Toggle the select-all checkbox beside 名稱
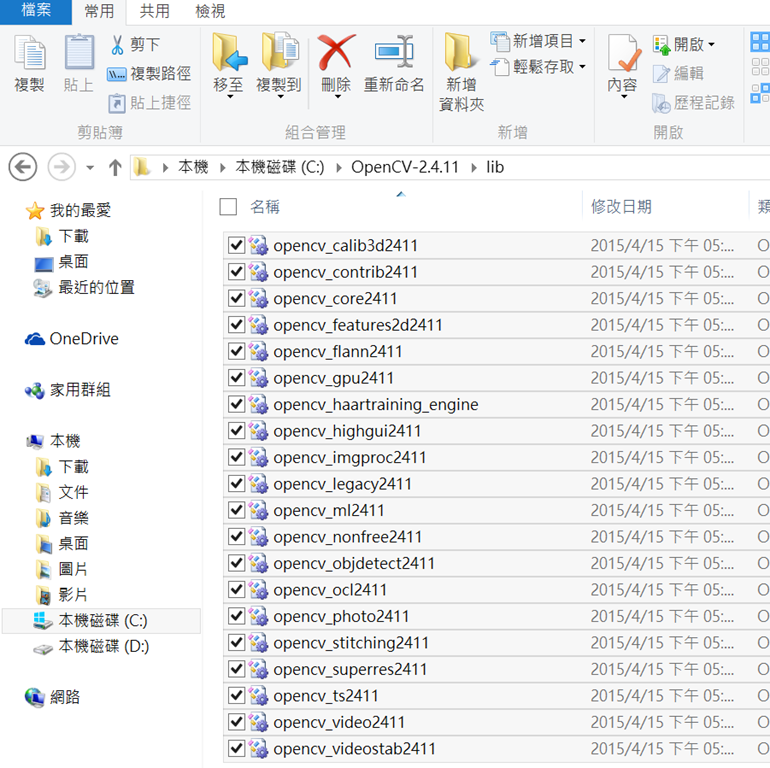 (228, 207)
